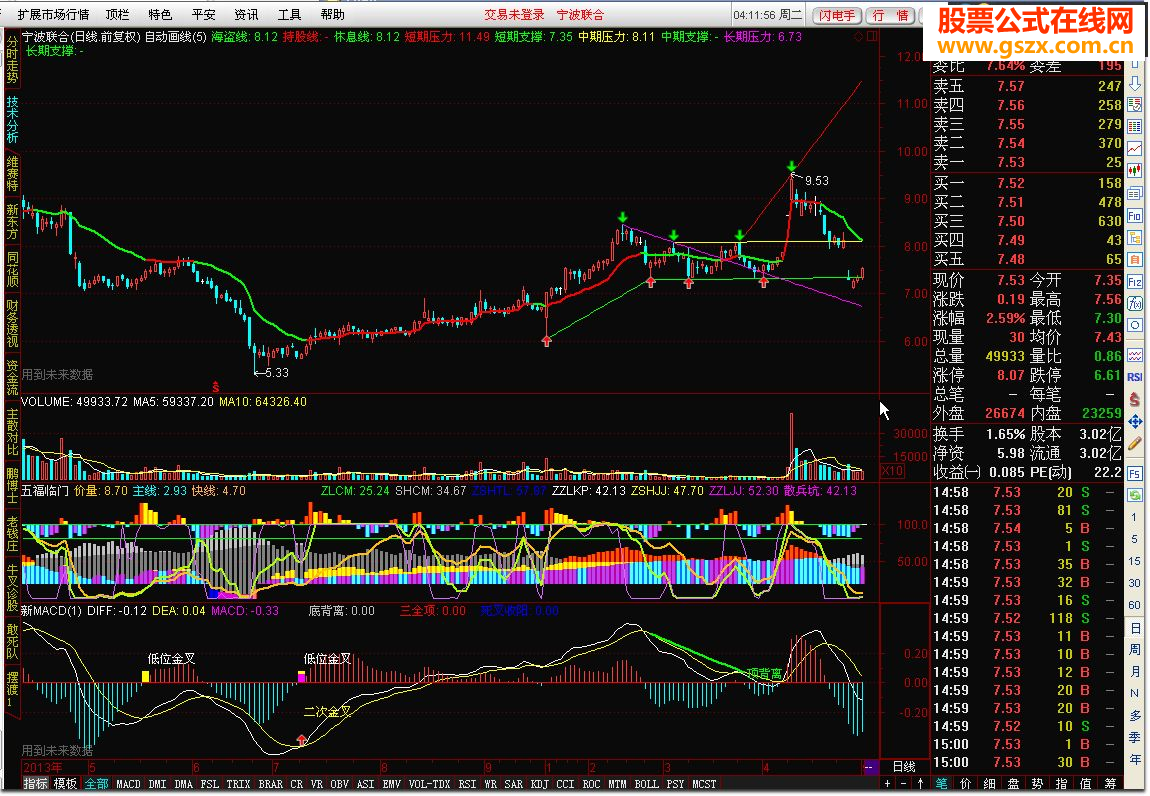The height and width of the screenshot is (796, 1150).
Task: Click the plus zoom button at bottom
Action: (x=887, y=784)
